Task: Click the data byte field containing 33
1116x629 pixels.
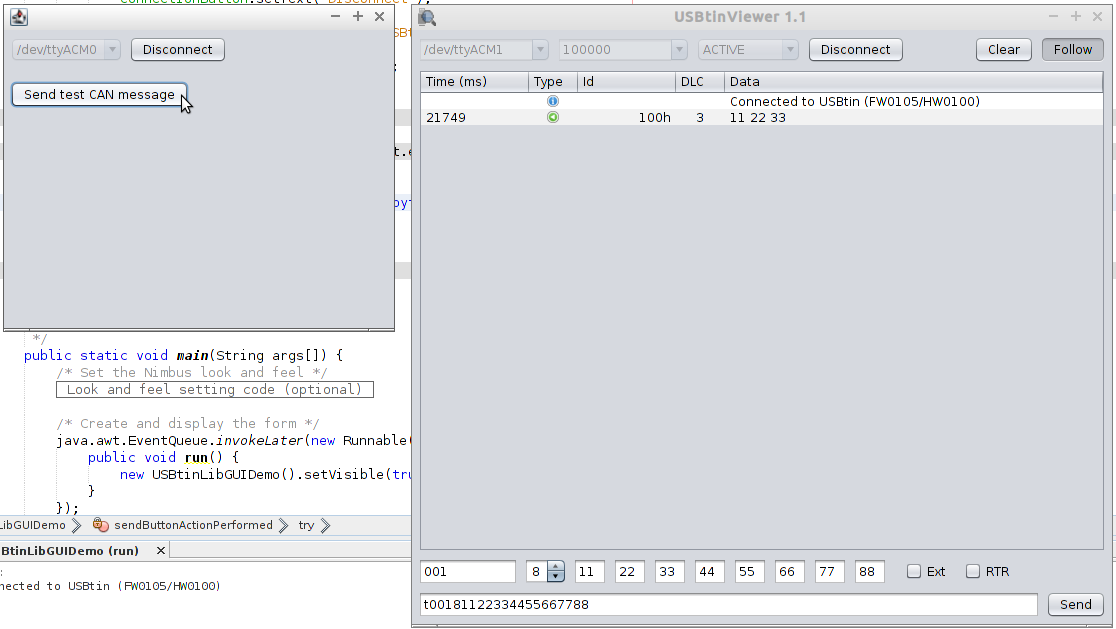Action: (669, 571)
